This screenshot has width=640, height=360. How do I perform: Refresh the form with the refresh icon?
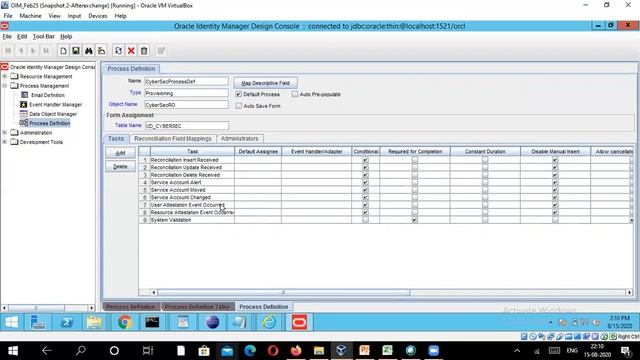tap(118, 51)
